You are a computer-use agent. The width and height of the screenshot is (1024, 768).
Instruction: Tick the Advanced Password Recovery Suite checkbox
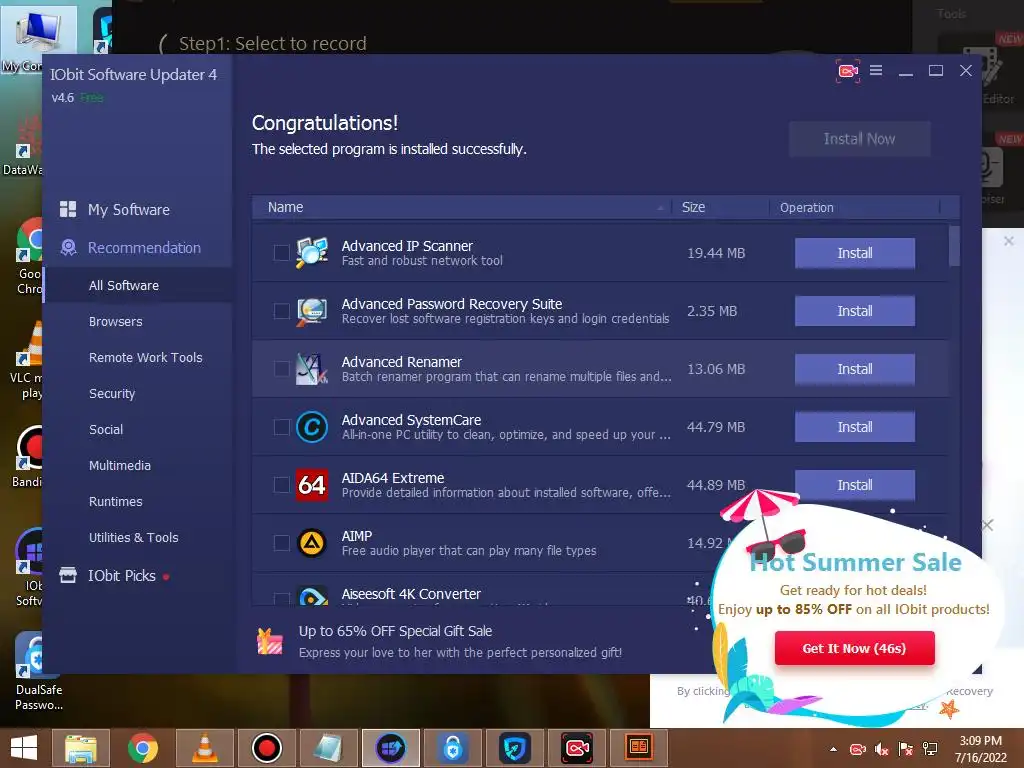coord(281,311)
